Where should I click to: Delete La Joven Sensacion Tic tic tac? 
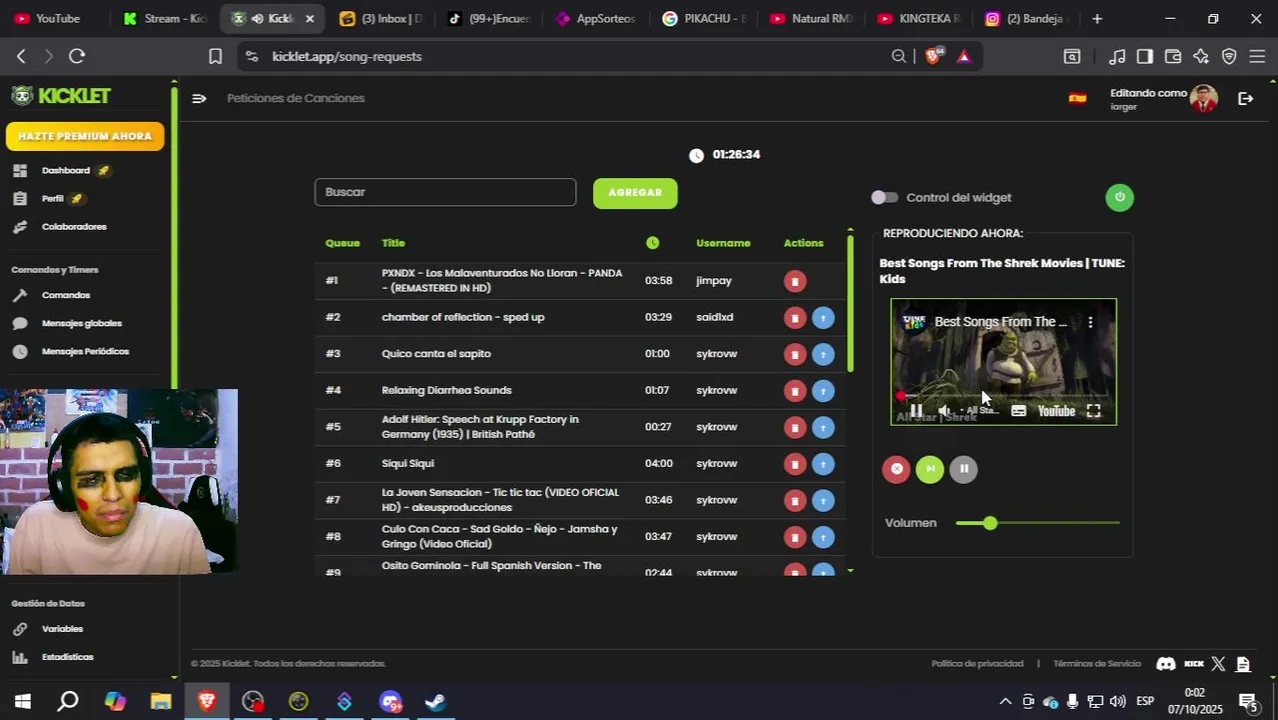point(794,500)
